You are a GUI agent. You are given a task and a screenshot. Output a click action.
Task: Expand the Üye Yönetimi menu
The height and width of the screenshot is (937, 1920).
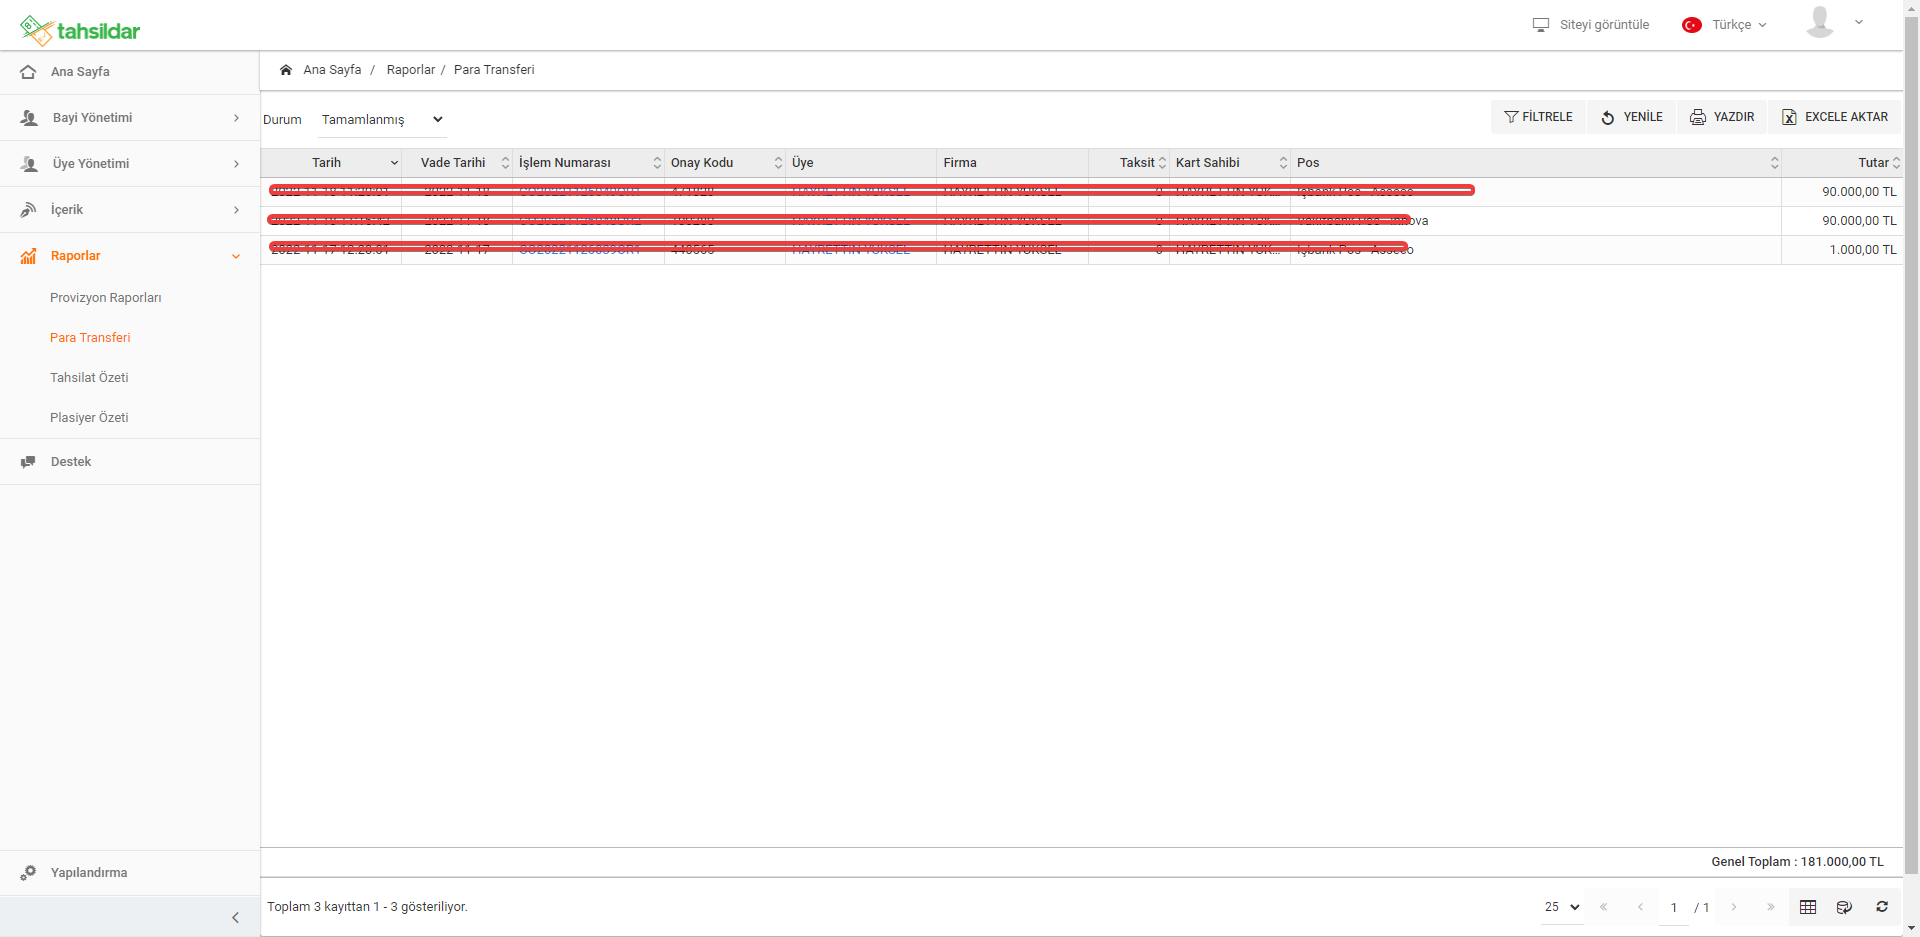[236, 164]
